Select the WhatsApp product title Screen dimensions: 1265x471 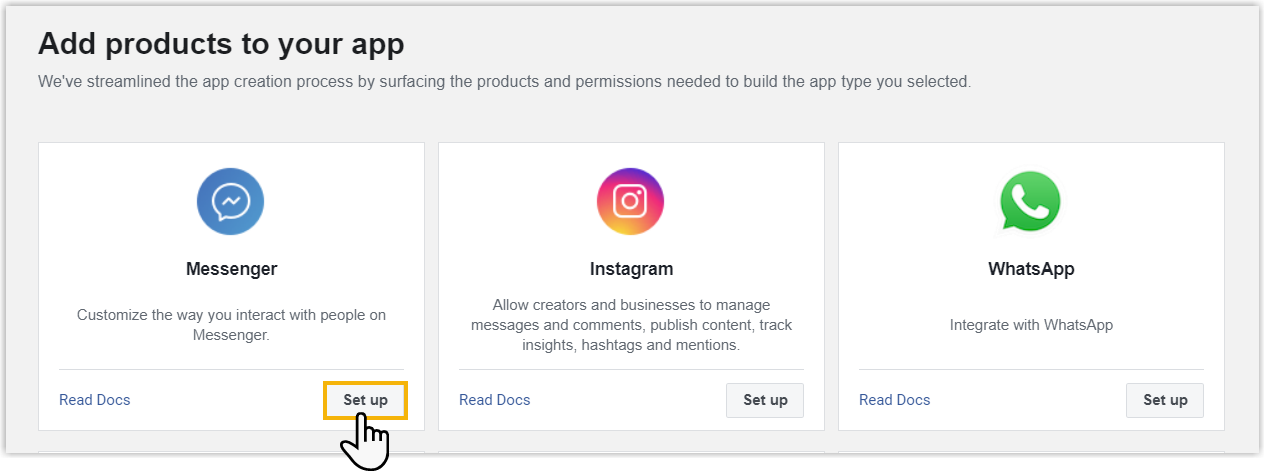(1031, 269)
